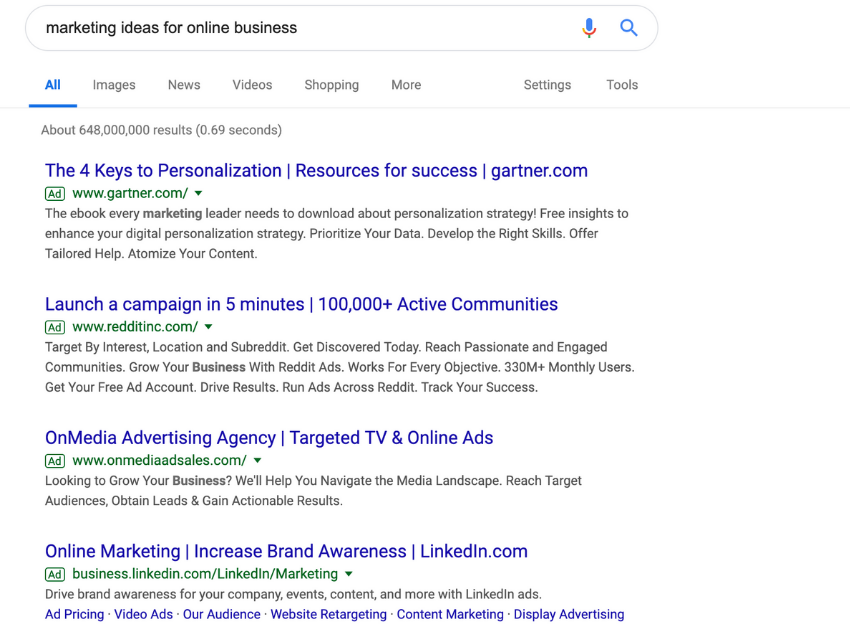
Task: Click the Gartner ad description starting 'The ebook every marketing'
Action: tap(337, 234)
